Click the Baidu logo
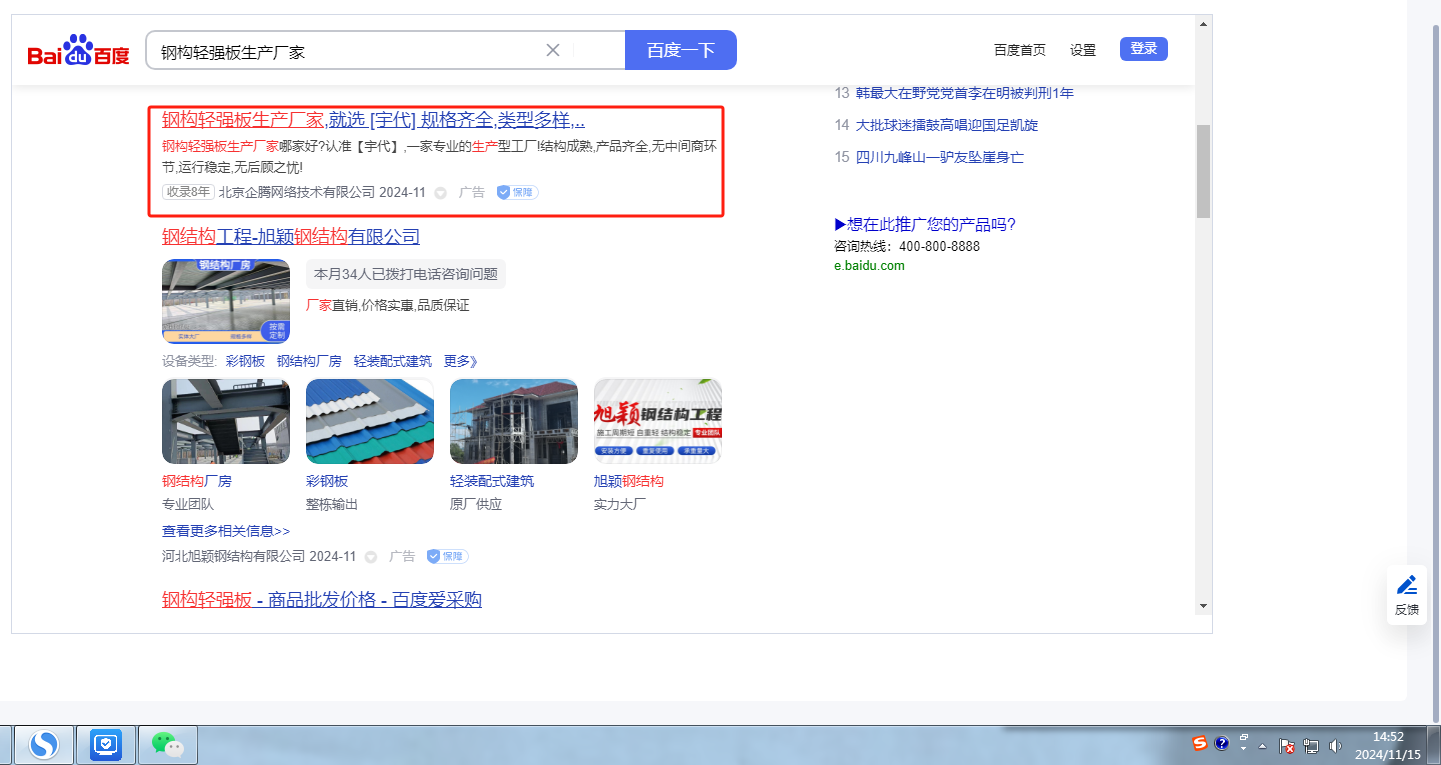This screenshot has height=765, width=1441. pos(78,50)
